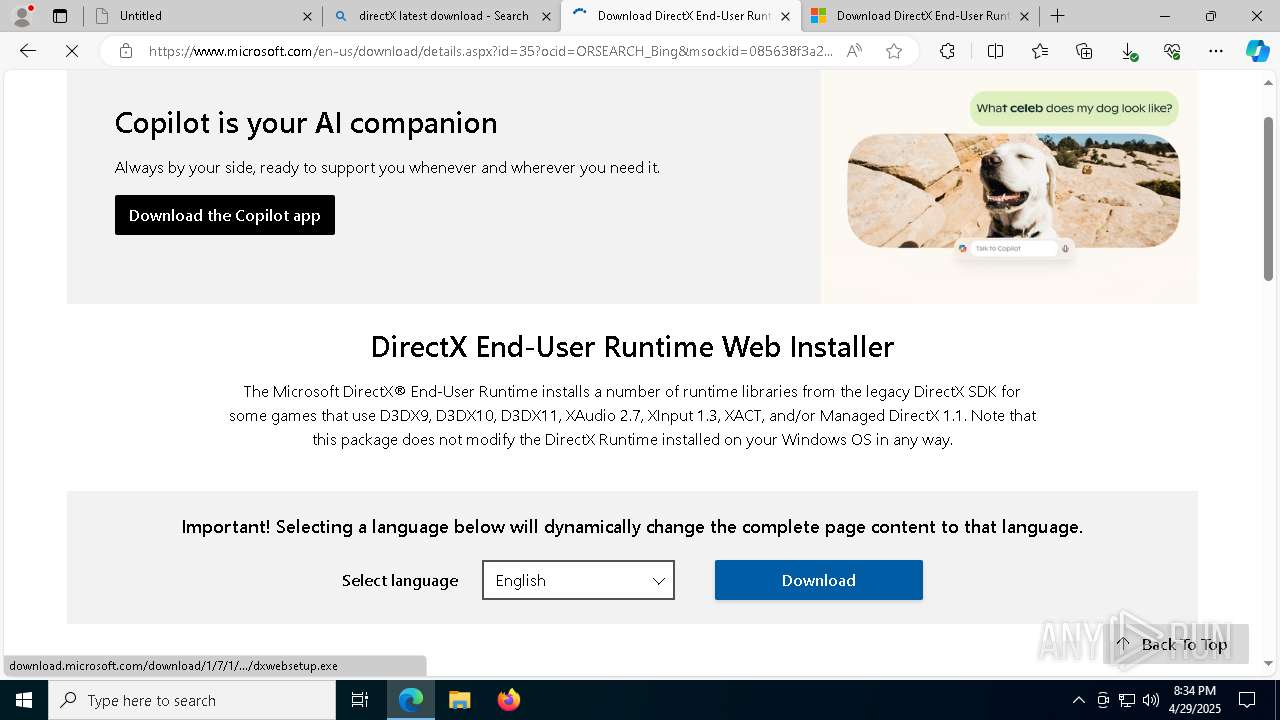The height and width of the screenshot is (720, 1280).
Task: Click the Copilot is your AI companion heading
Action: click(306, 123)
